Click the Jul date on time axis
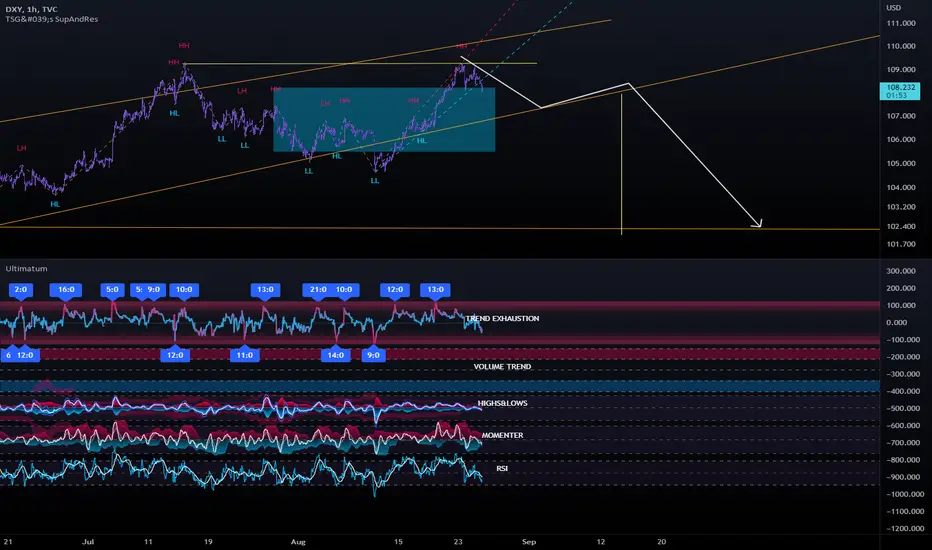The width and height of the screenshot is (932, 550). [x=88, y=542]
